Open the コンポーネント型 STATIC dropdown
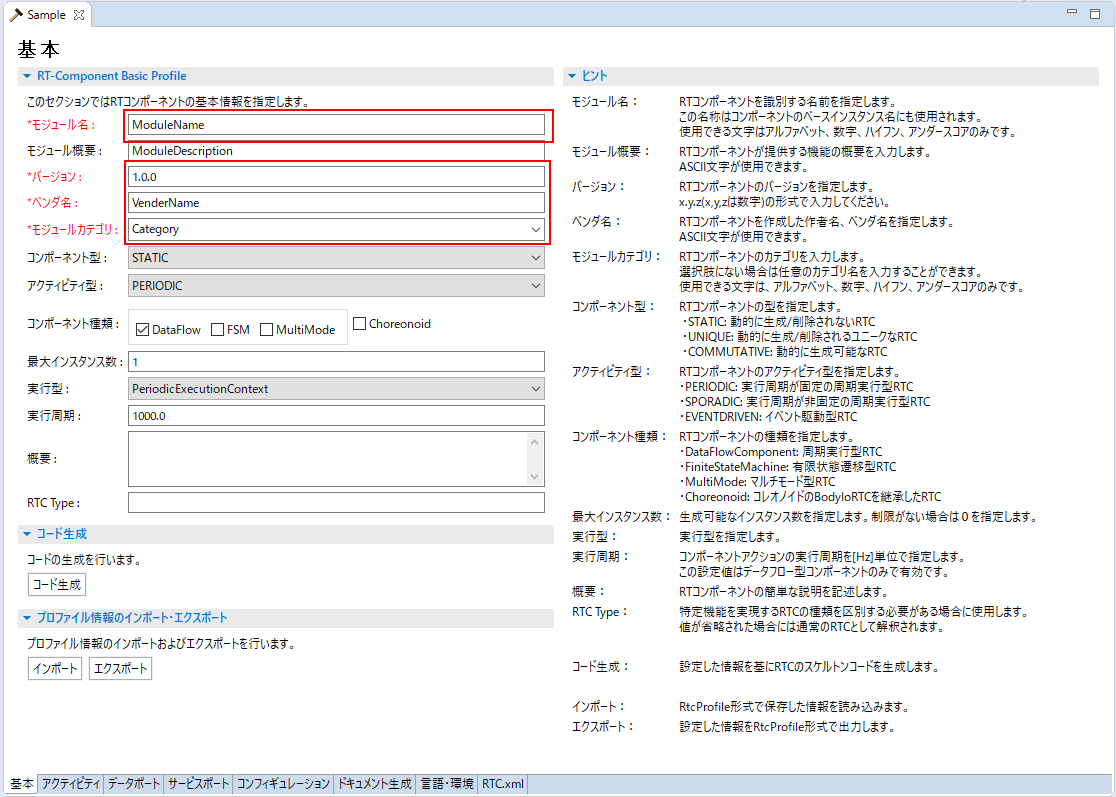 click(x=535, y=258)
